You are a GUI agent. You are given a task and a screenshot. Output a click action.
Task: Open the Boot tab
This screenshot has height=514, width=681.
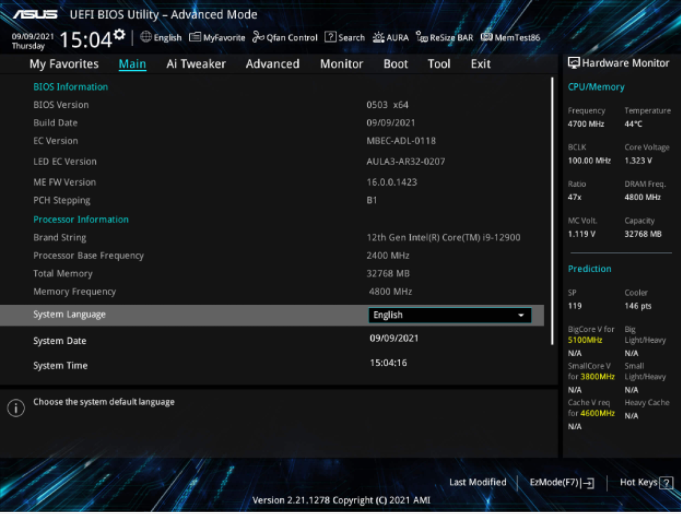[396, 64]
